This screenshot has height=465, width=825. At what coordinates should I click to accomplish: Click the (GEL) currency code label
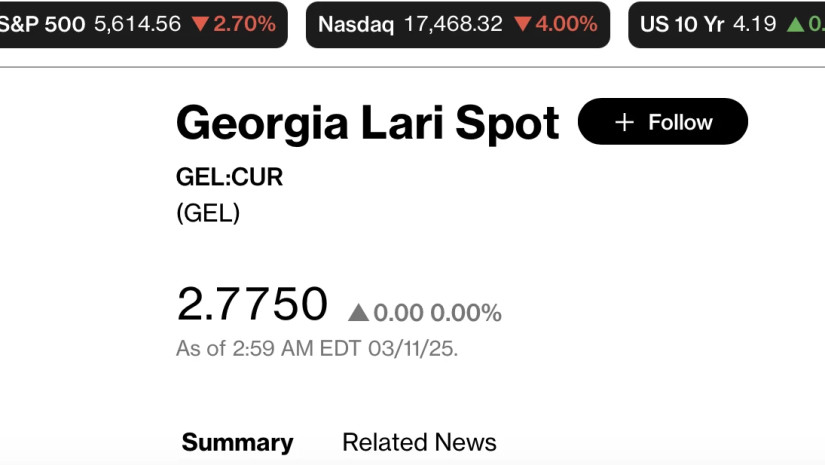point(208,213)
